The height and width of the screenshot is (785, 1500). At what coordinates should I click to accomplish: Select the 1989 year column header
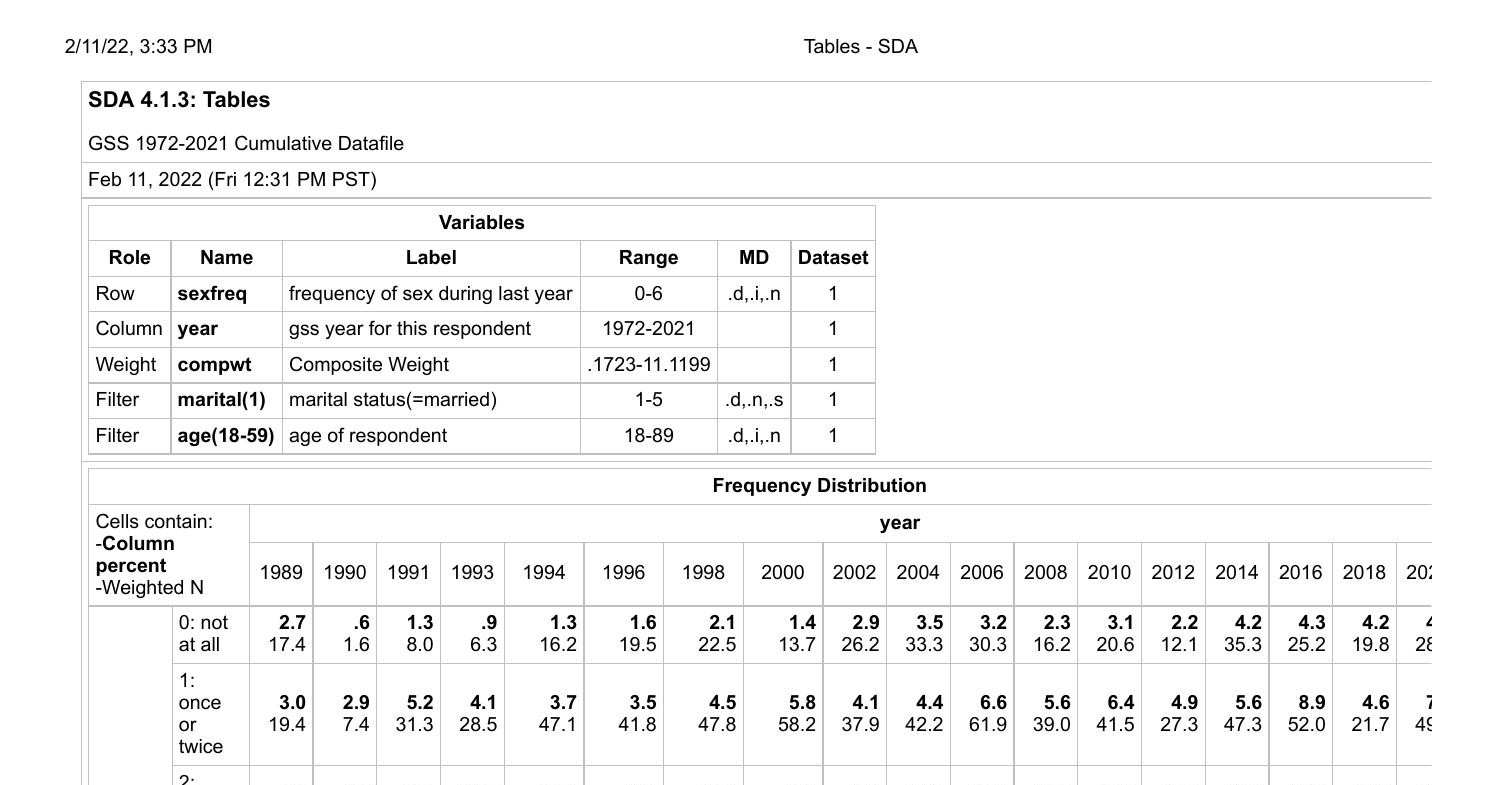click(x=281, y=572)
